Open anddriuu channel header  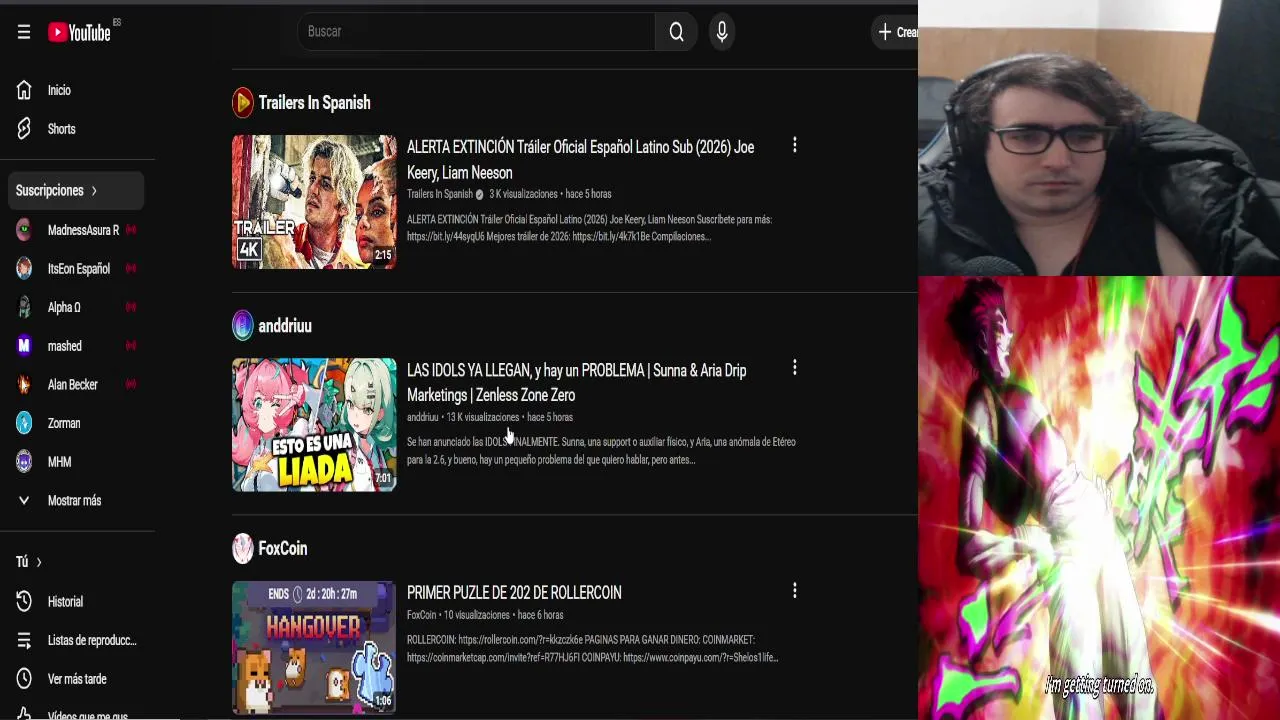click(x=285, y=326)
